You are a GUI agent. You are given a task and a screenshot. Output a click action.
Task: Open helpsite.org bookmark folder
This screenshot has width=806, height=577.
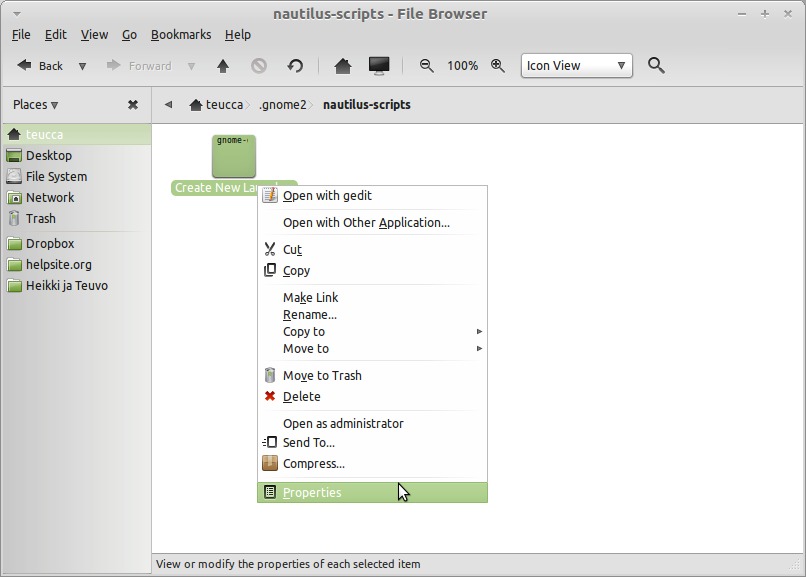tap(77, 265)
